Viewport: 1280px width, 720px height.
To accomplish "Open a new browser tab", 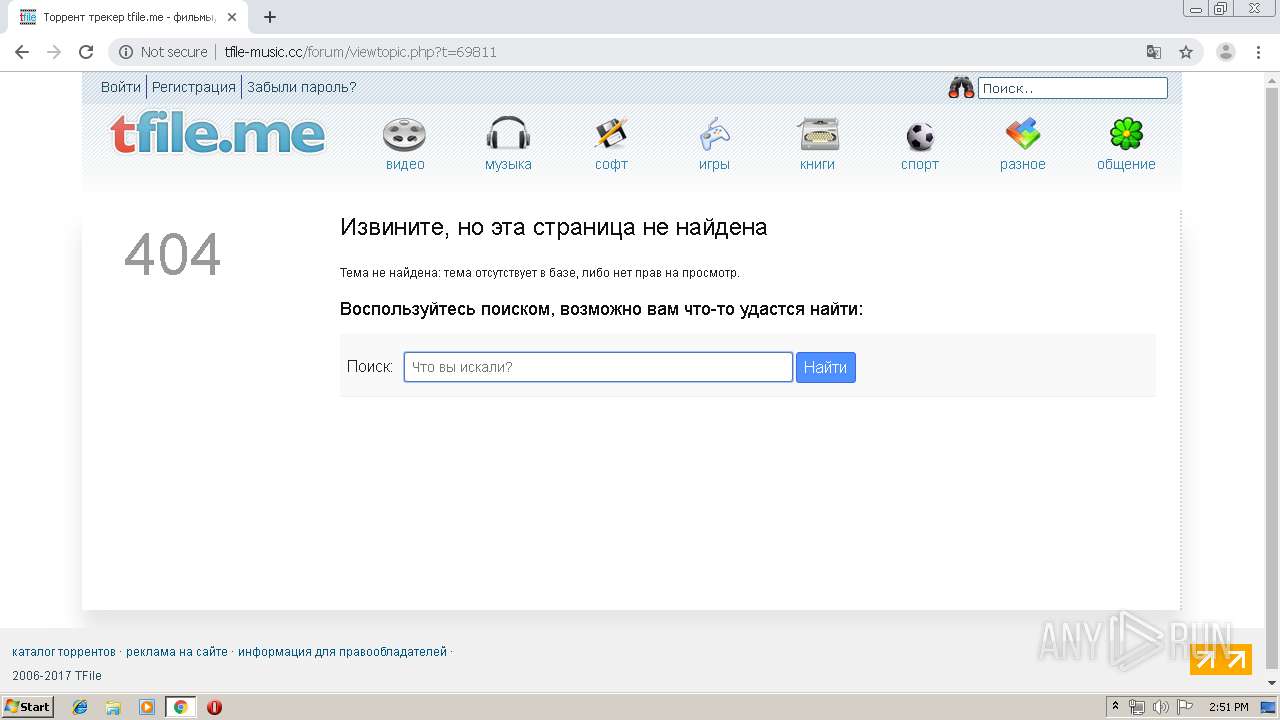I will pyautogui.click(x=270, y=17).
